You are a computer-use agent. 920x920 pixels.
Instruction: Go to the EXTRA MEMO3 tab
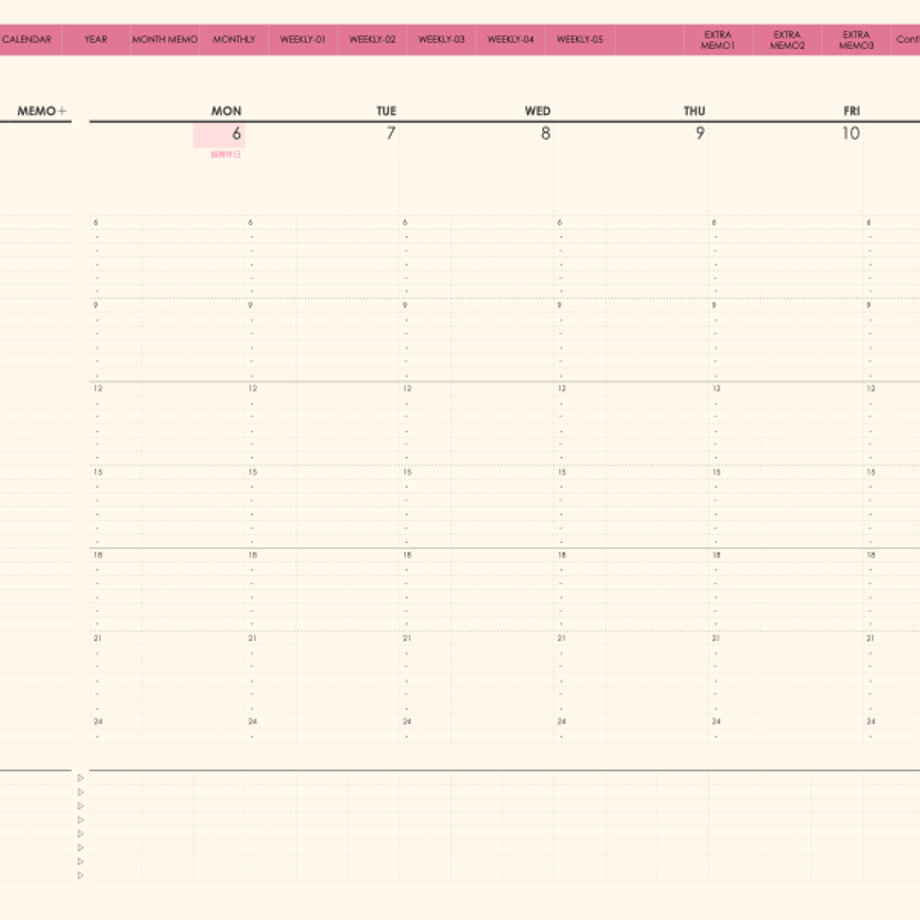click(857, 39)
